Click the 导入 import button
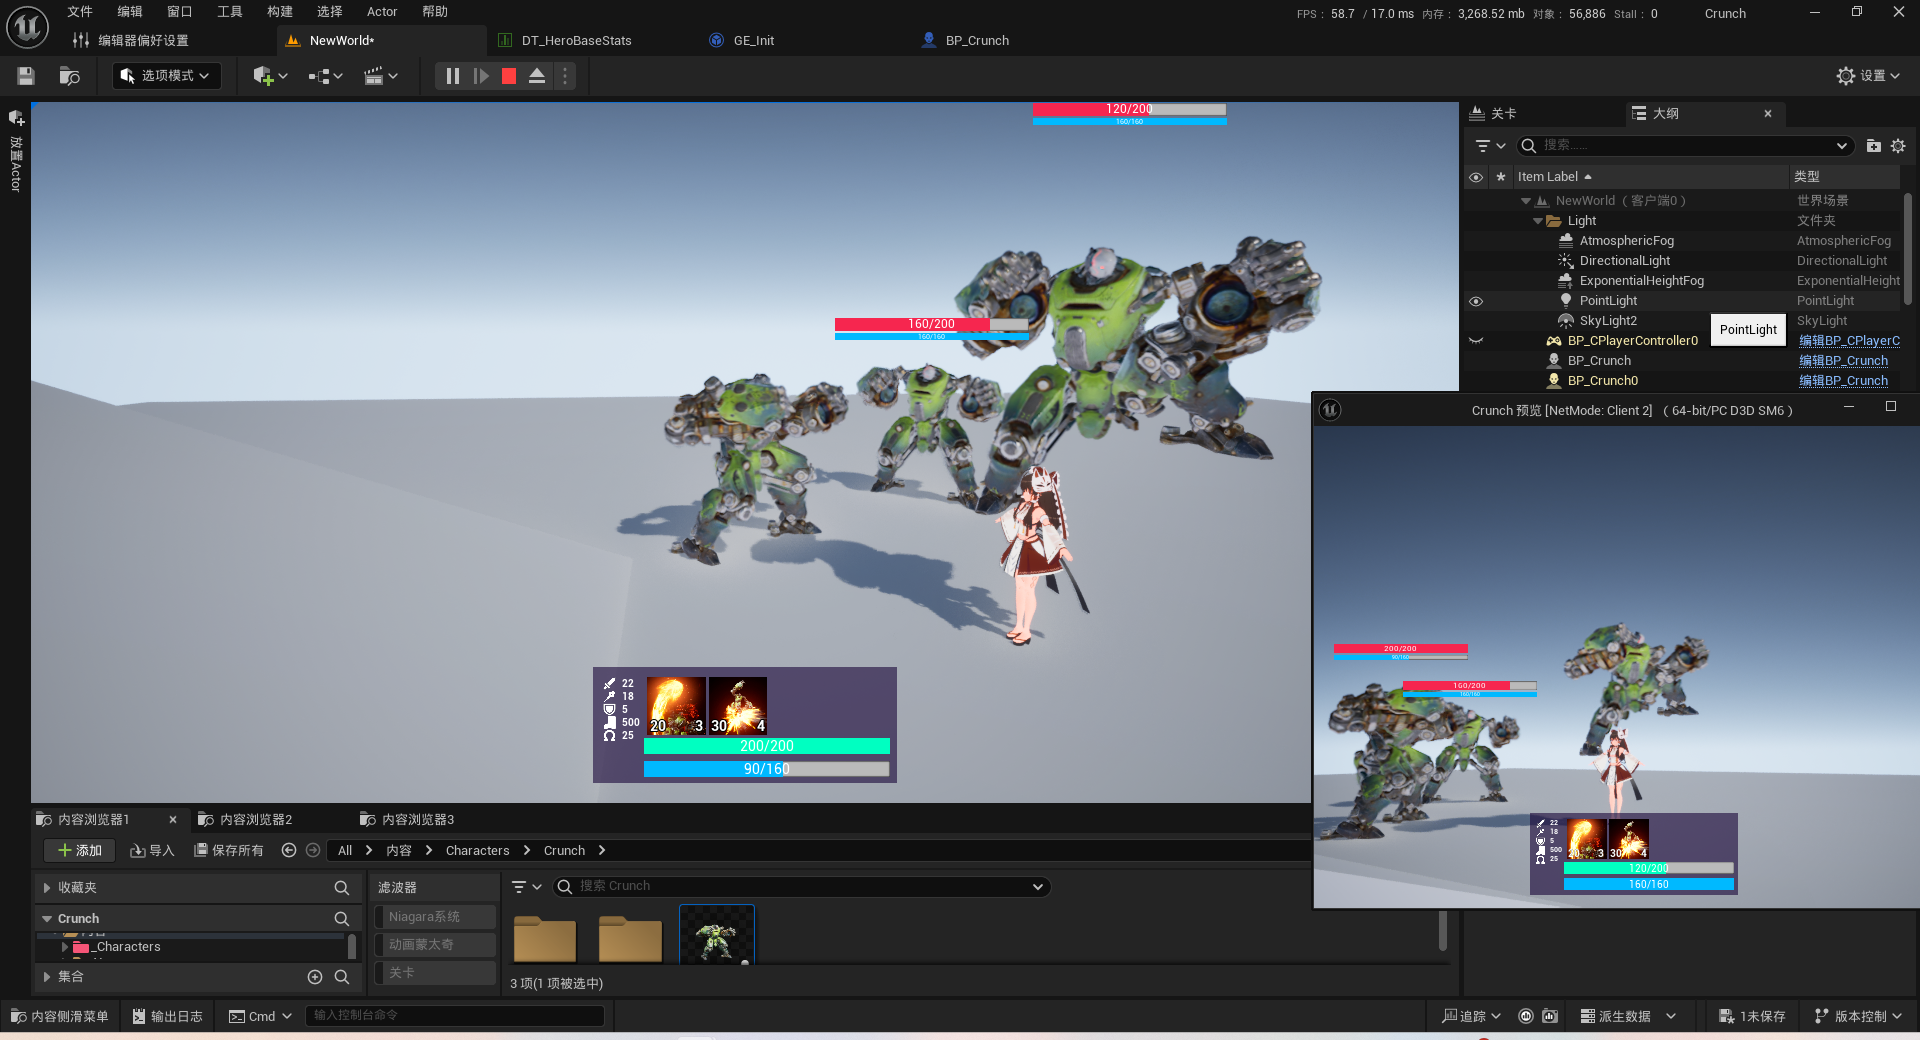Viewport: 1920px width, 1040px height. (x=152, y=851)
